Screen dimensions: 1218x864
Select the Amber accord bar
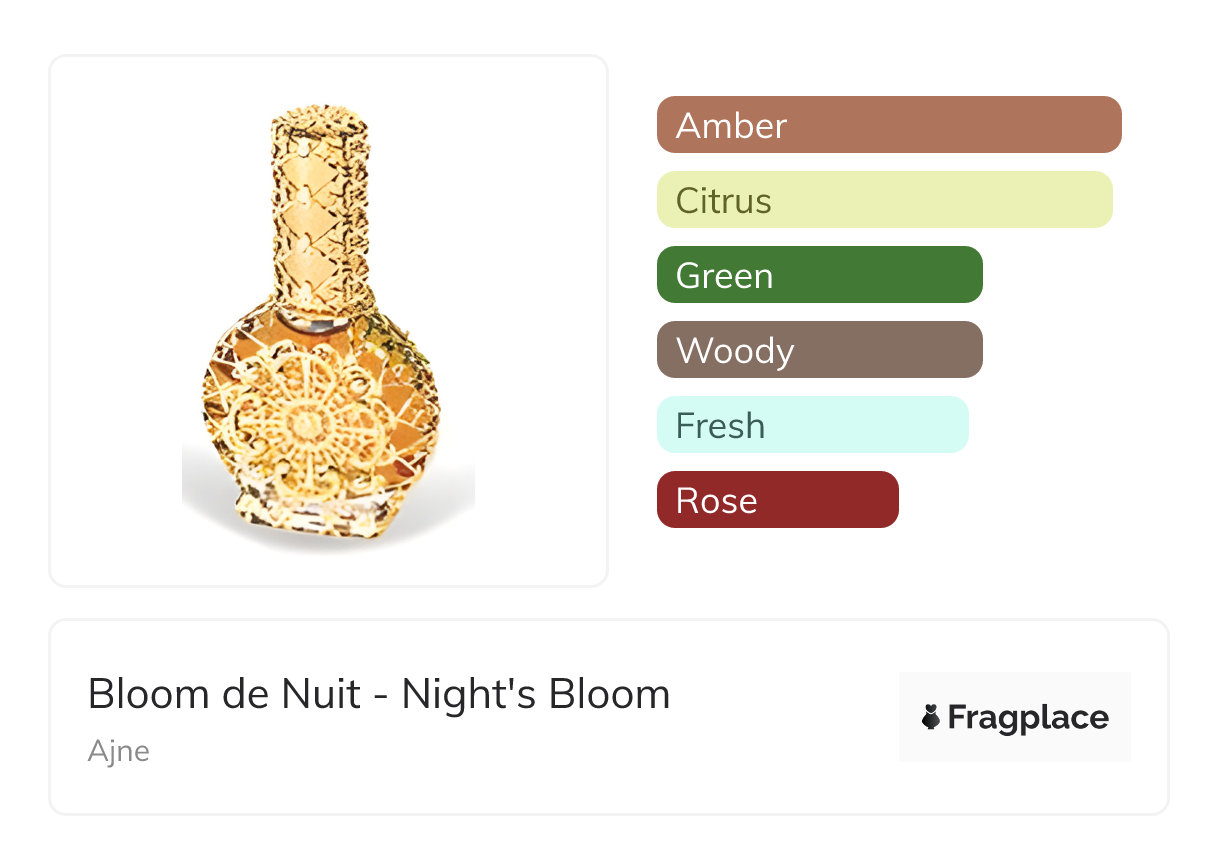(x=888, y=125)
